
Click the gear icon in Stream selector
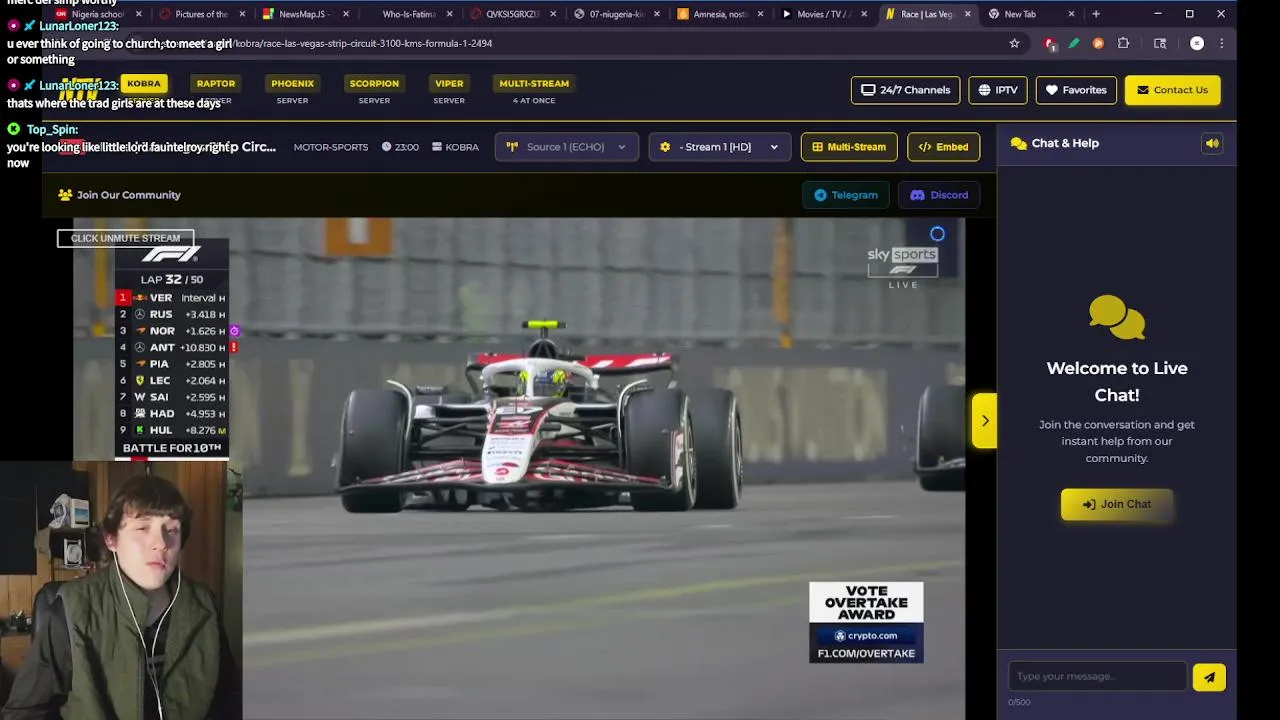pos(665,147)
